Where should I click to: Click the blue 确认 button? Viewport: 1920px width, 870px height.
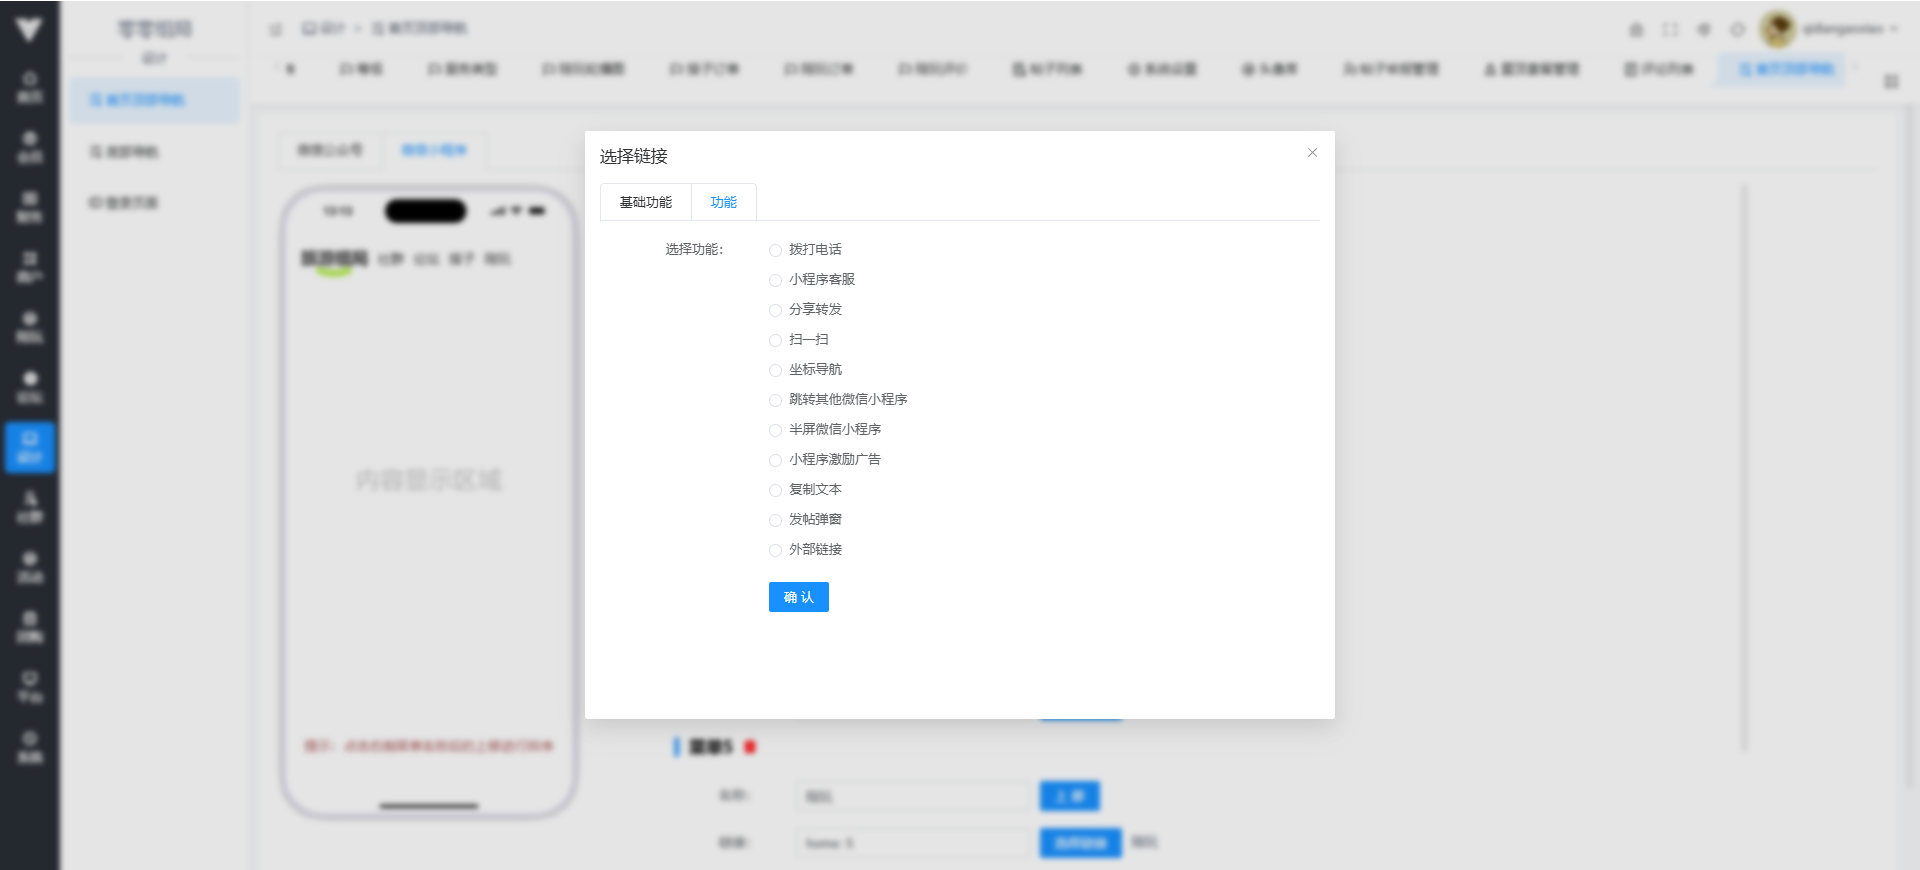798,597
